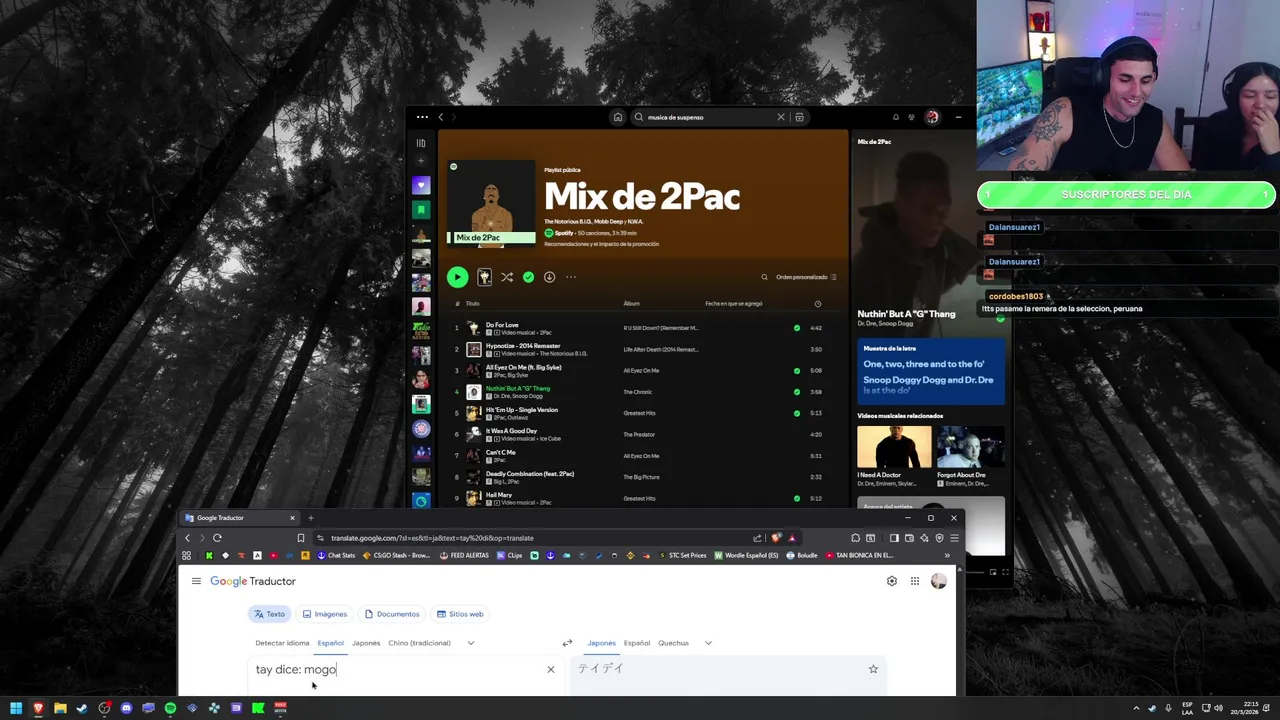The height and width of the screenshot is (720, 1280).
Task: Toggle the playlist saved-to-library green check
Action: 528,277
